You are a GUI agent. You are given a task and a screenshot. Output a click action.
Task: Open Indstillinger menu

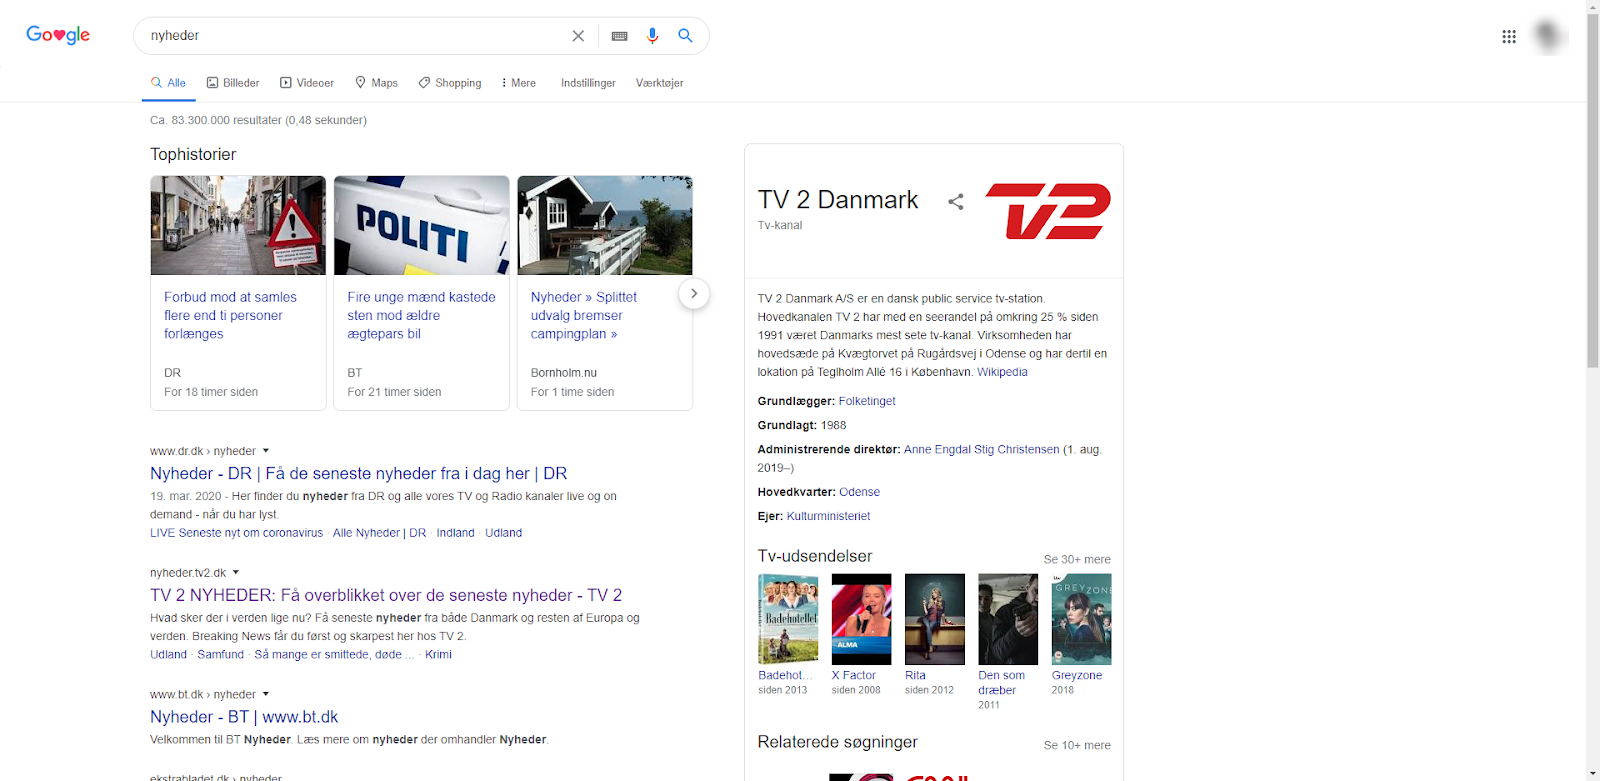[588, 83]
